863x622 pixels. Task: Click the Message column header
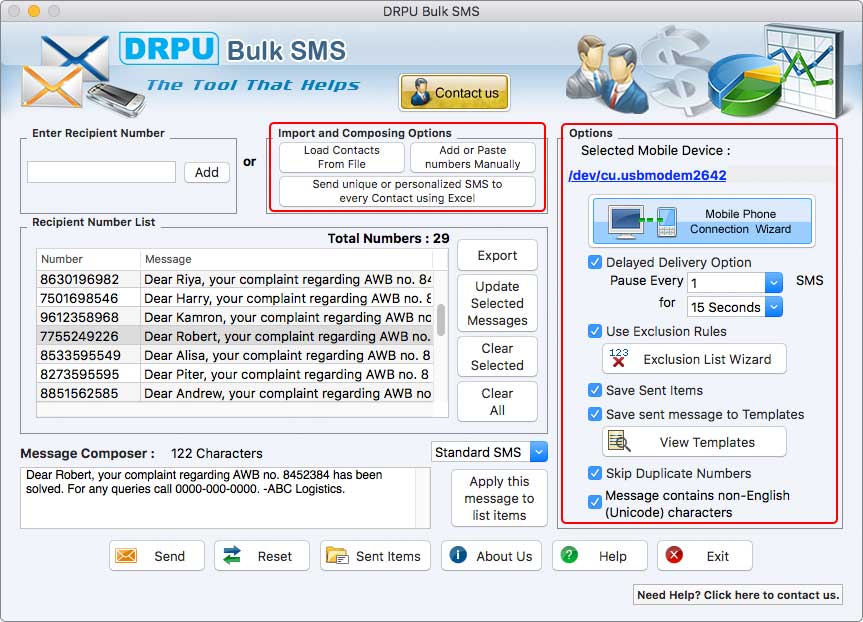[x=286, y=259]
